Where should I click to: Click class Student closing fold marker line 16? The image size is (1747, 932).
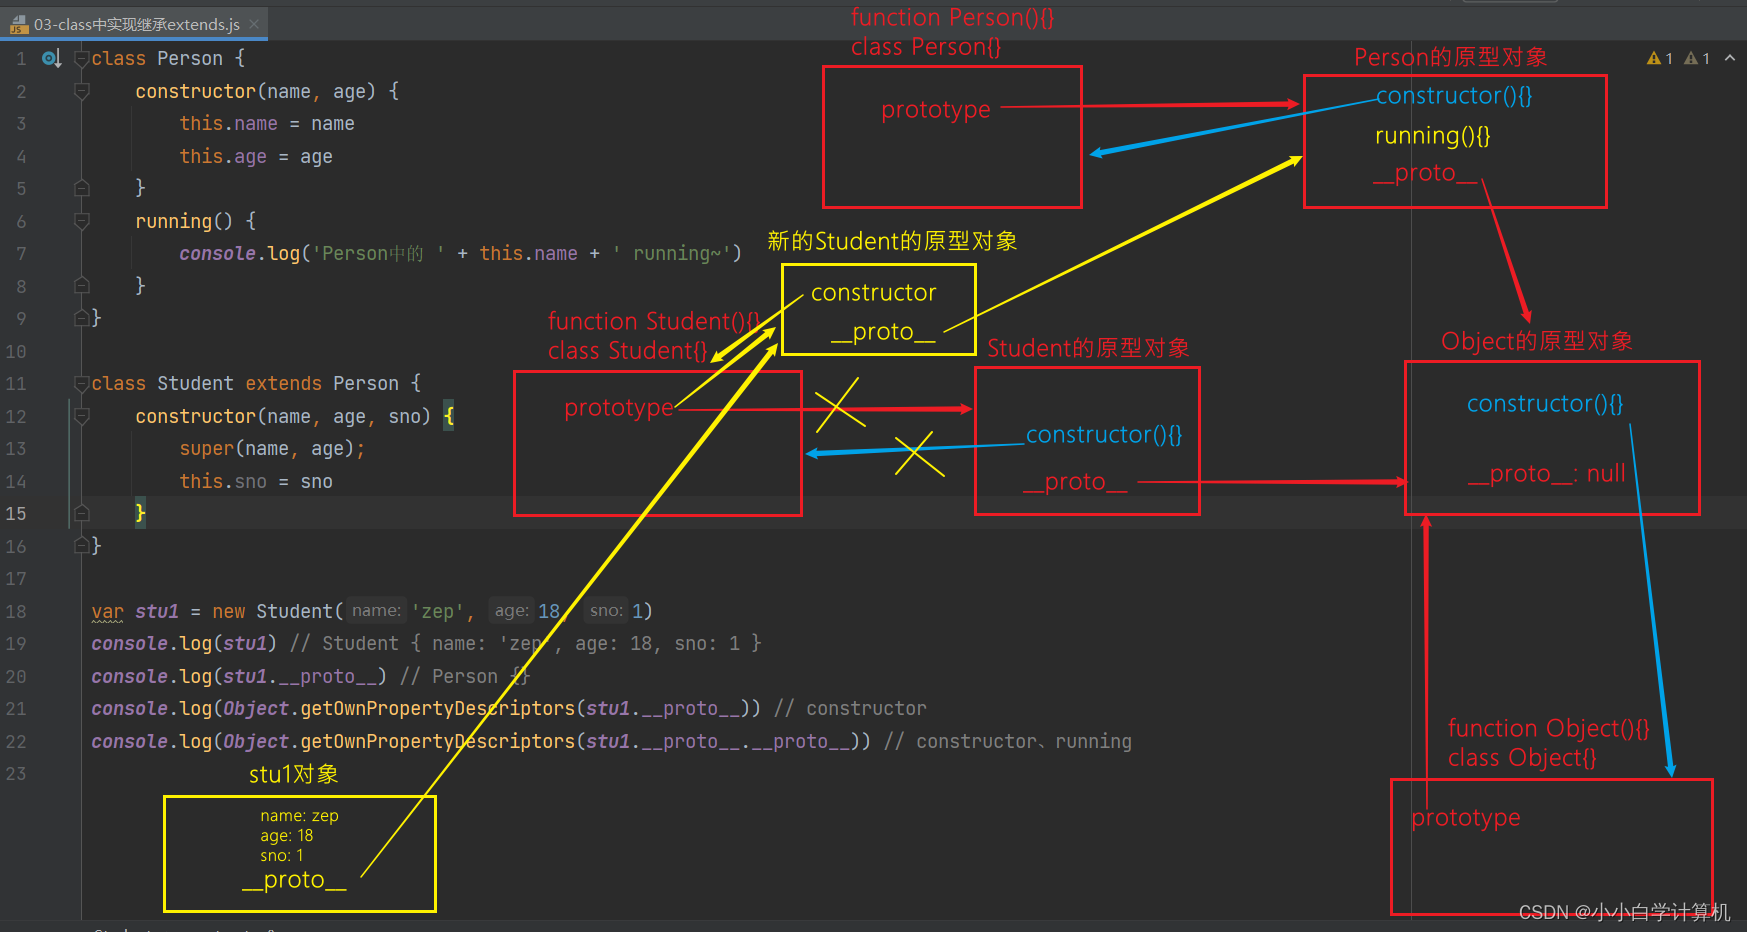82,546
